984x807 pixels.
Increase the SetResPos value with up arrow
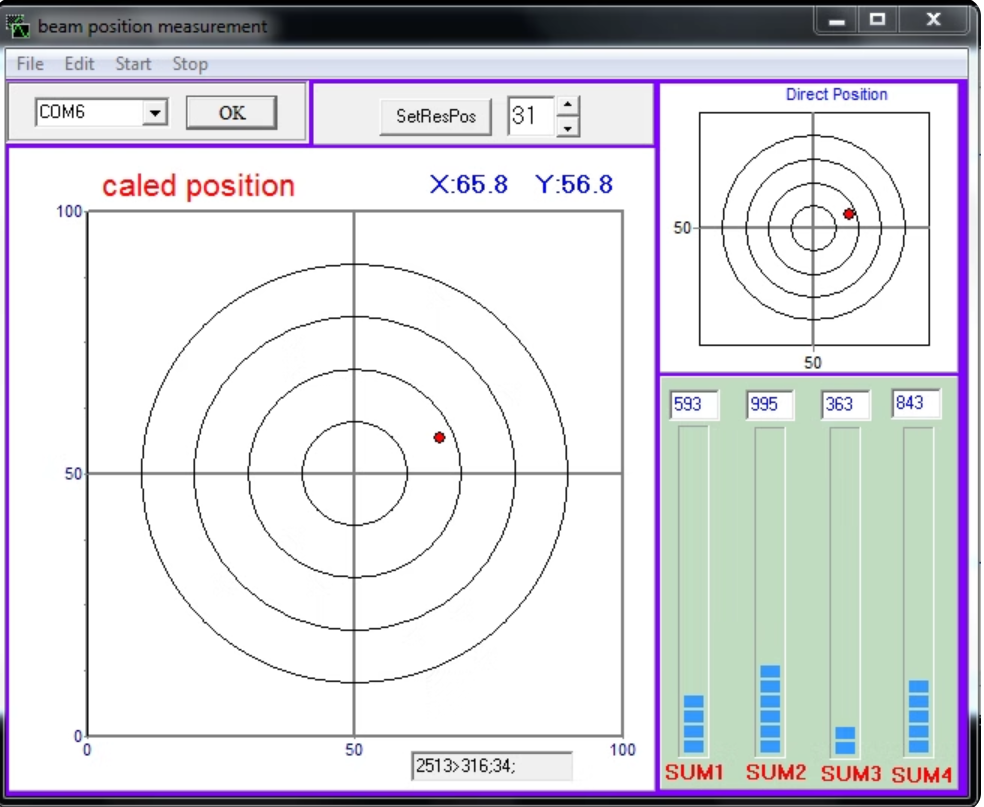point(567,105)
